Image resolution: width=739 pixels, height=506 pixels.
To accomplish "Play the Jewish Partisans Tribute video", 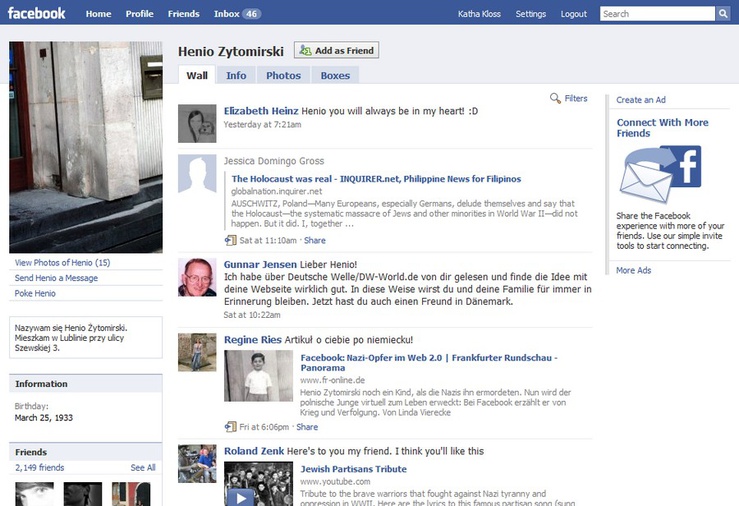I will pos(241,498).
